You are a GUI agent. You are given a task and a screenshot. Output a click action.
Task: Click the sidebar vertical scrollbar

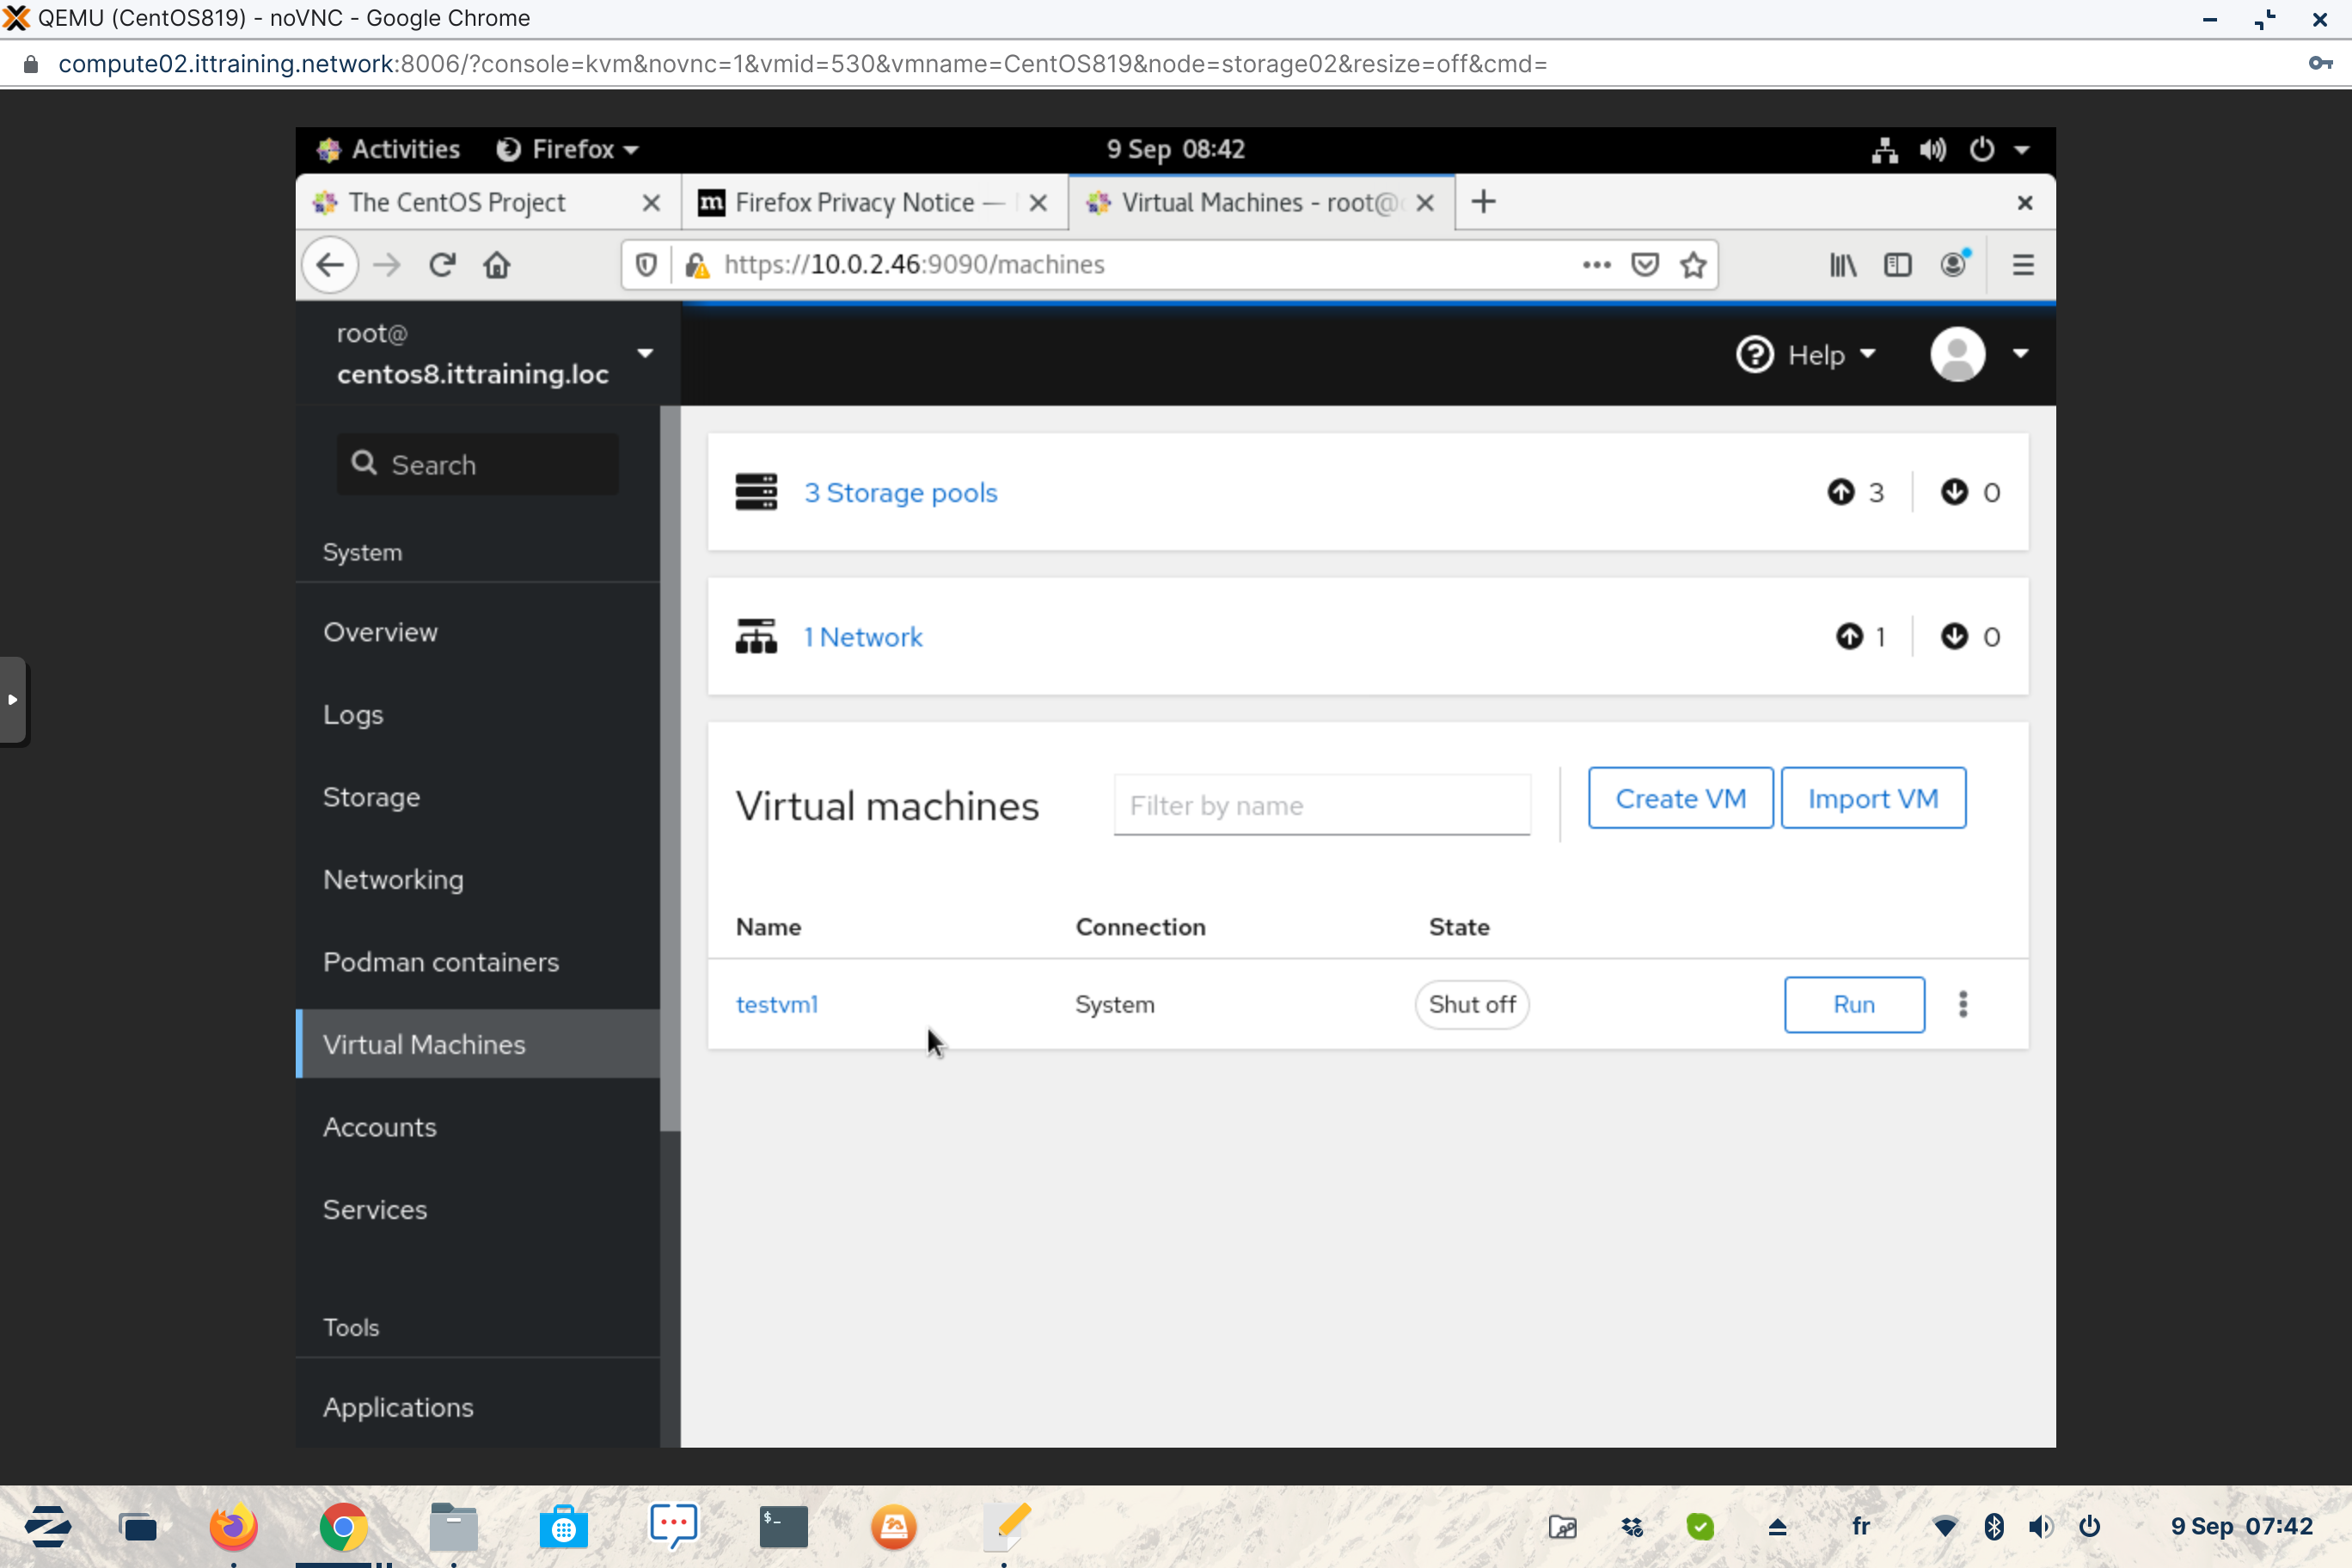click(x=669, y=768)
